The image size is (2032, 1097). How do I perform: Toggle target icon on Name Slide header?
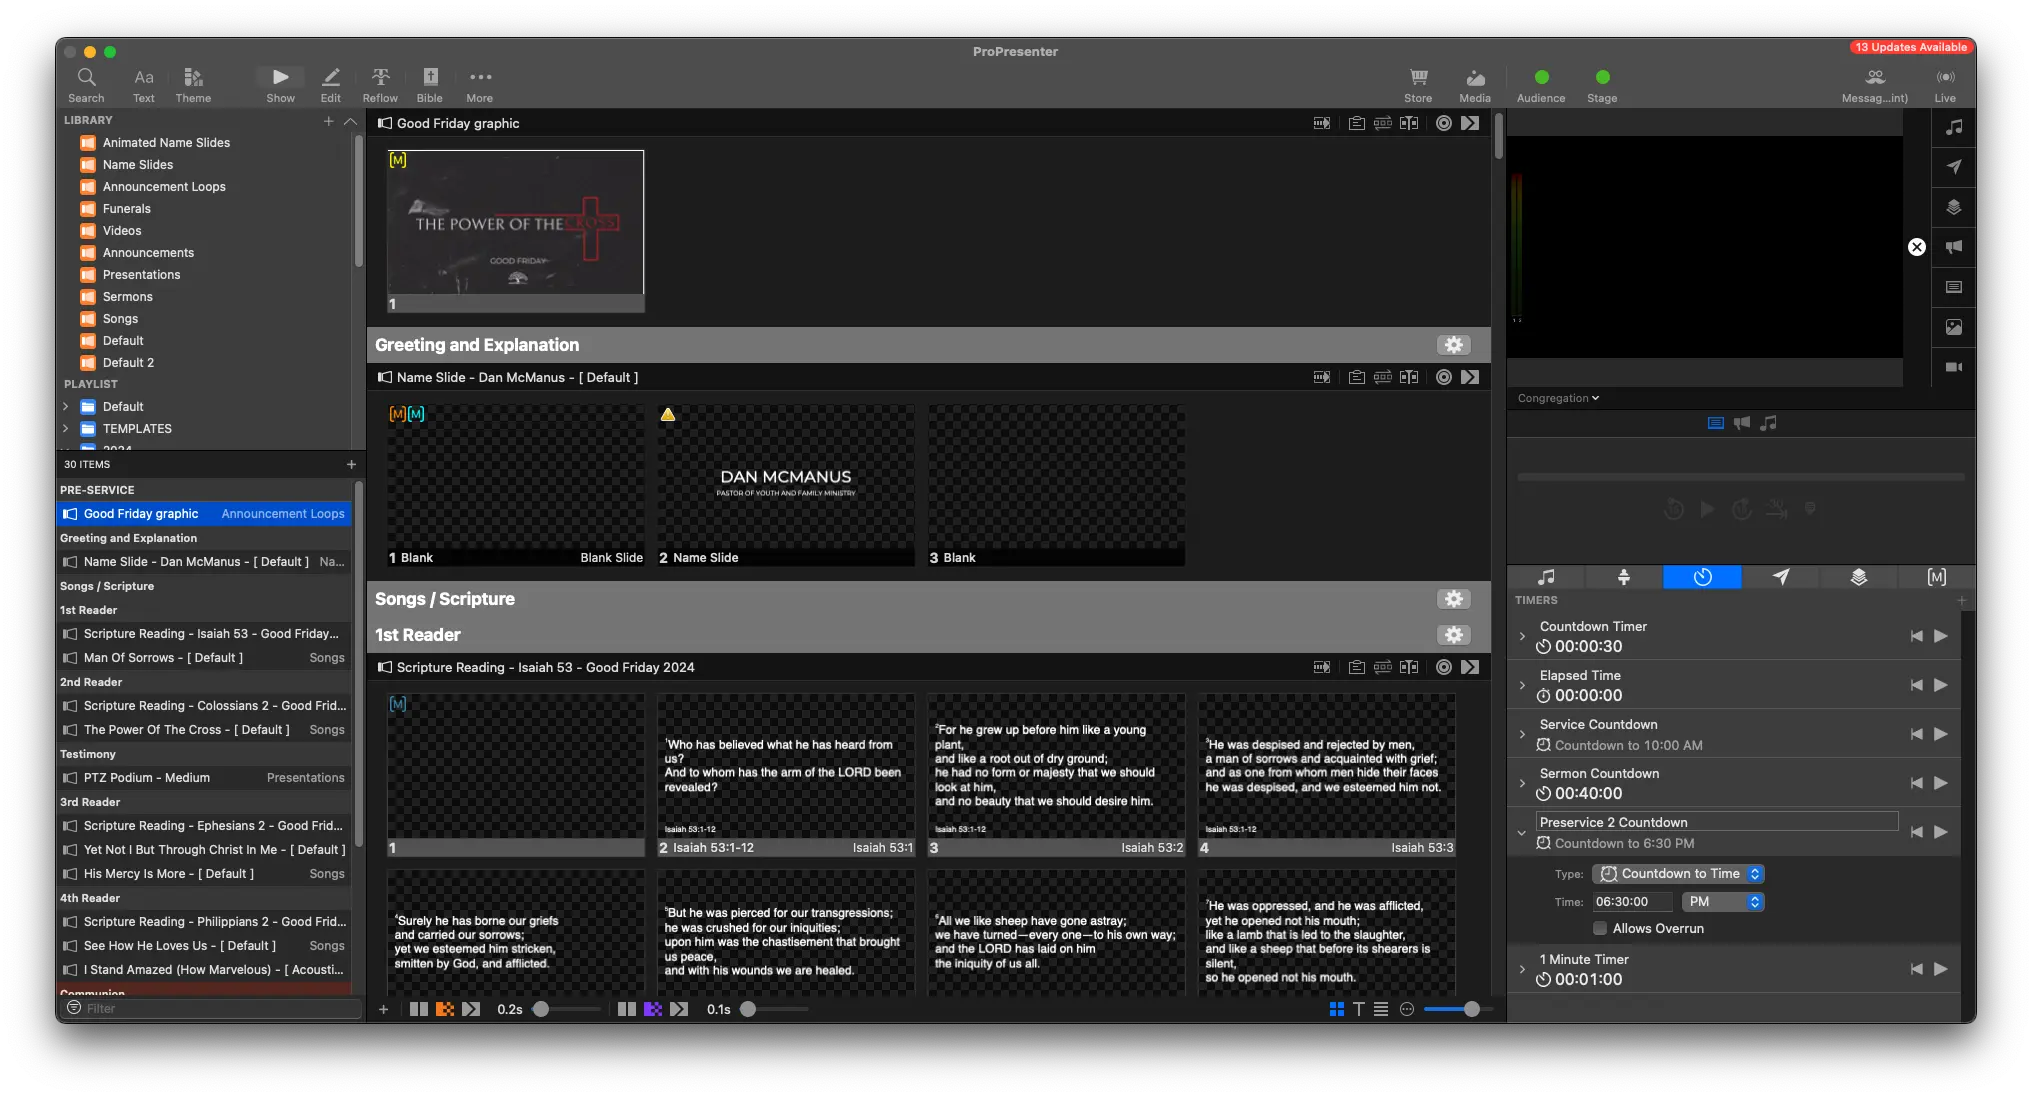click(x=1444, y=377)
